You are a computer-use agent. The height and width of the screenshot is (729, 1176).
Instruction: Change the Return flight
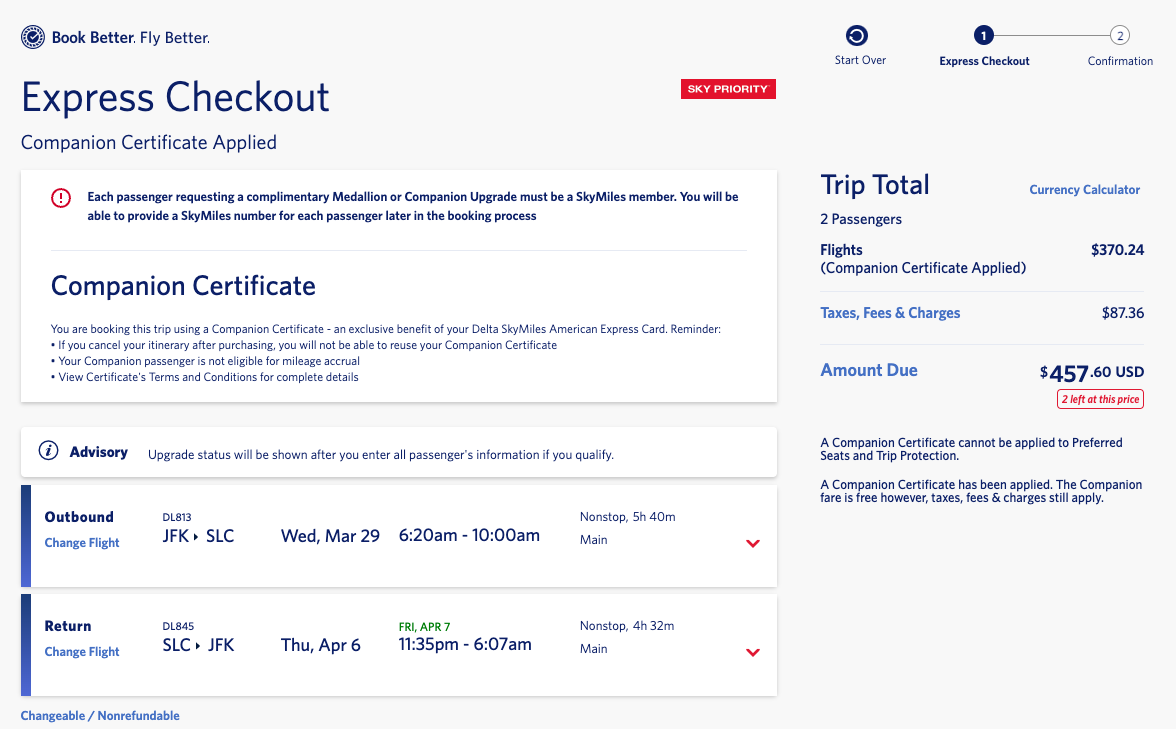[81, 651]
